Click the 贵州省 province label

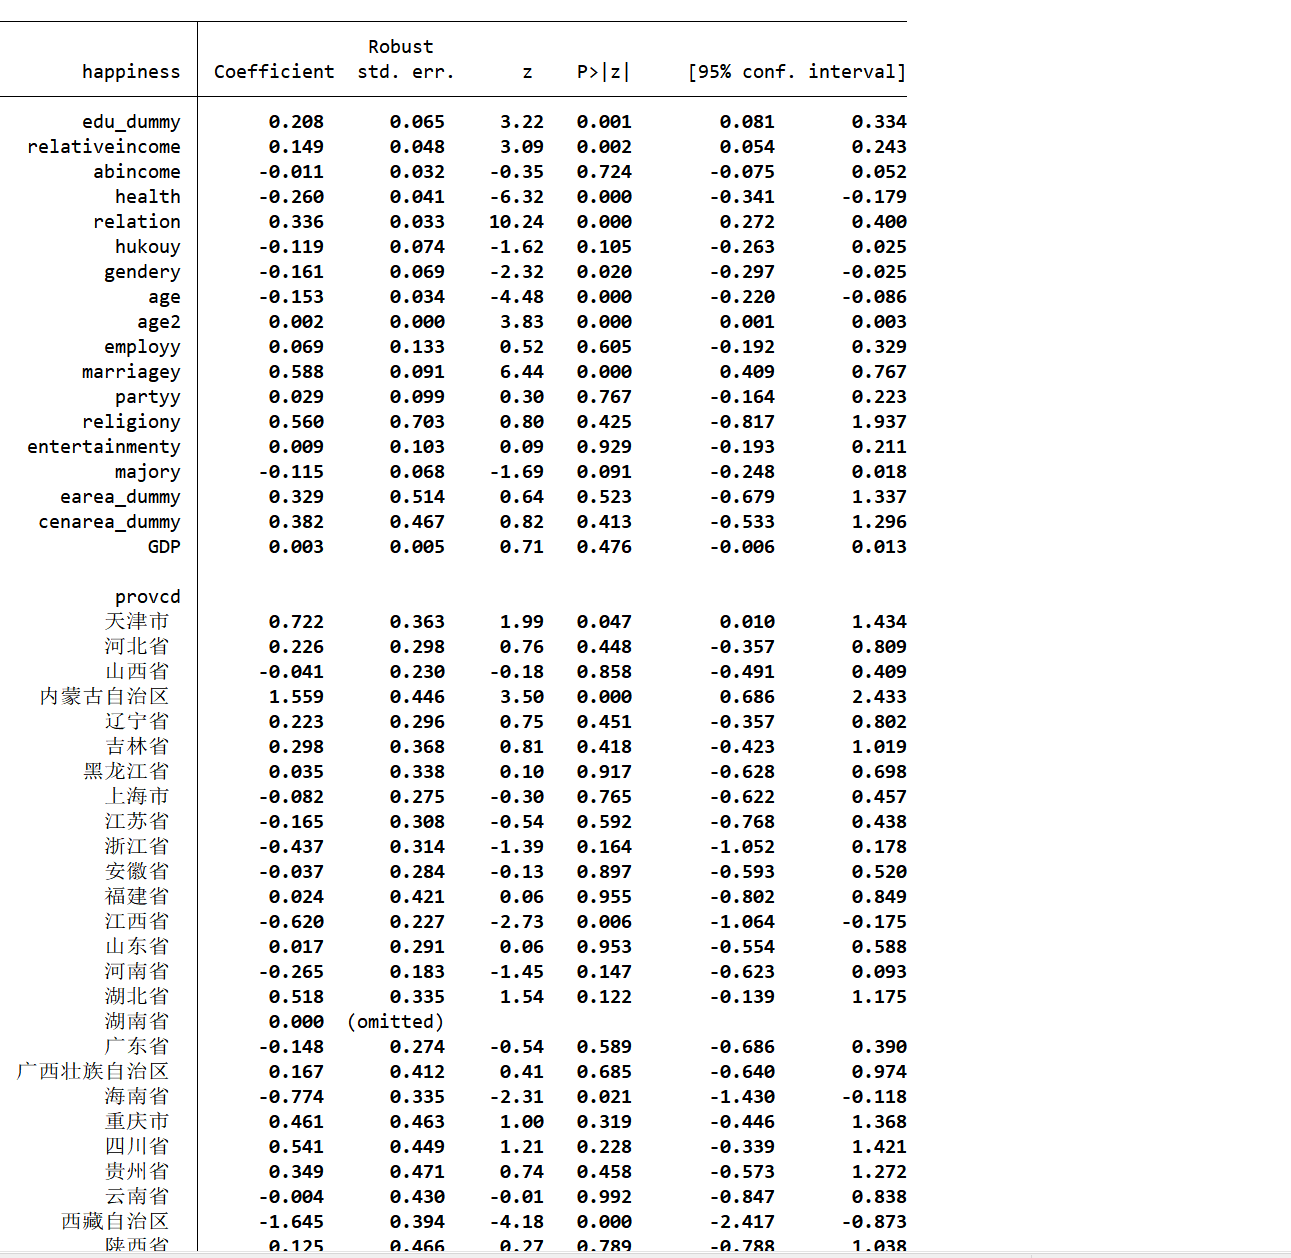pyautogui.click(x=137, y=1172)
